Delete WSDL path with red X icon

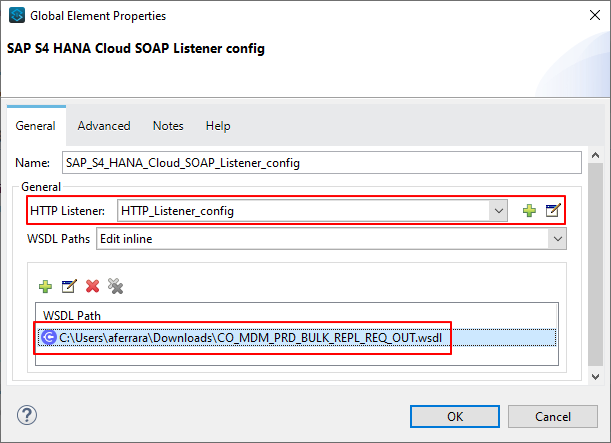click(x=92, y=286)
